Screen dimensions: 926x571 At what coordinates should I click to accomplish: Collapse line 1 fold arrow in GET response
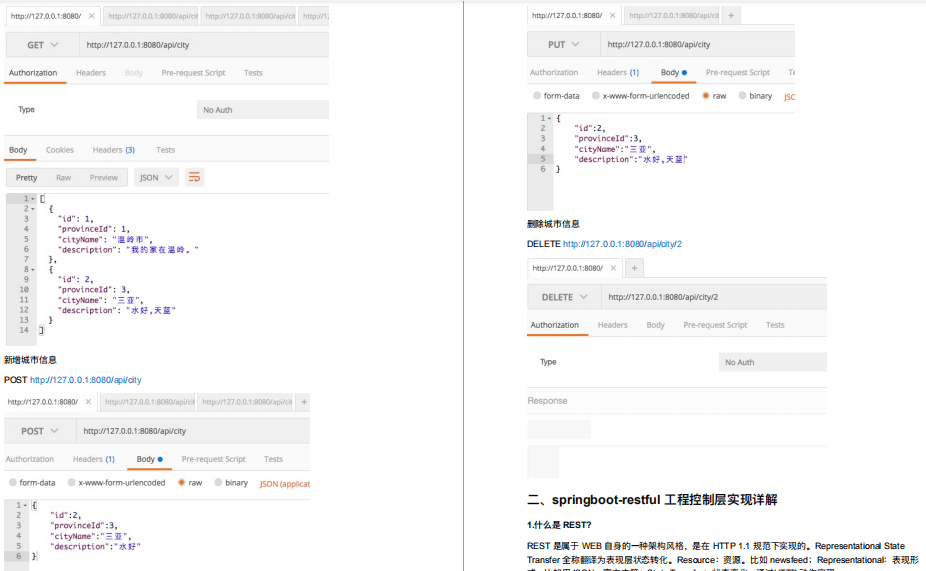coord(33,199)
